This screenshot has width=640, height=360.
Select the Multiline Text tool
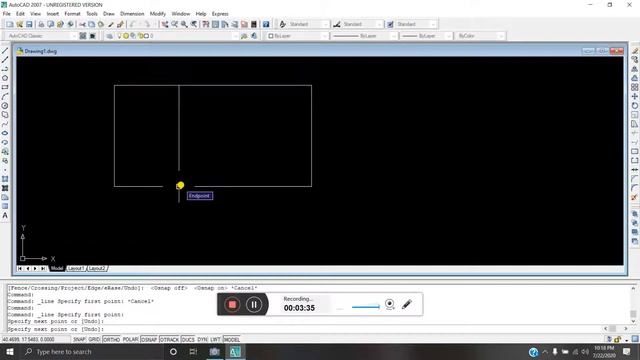click(5, 216)
